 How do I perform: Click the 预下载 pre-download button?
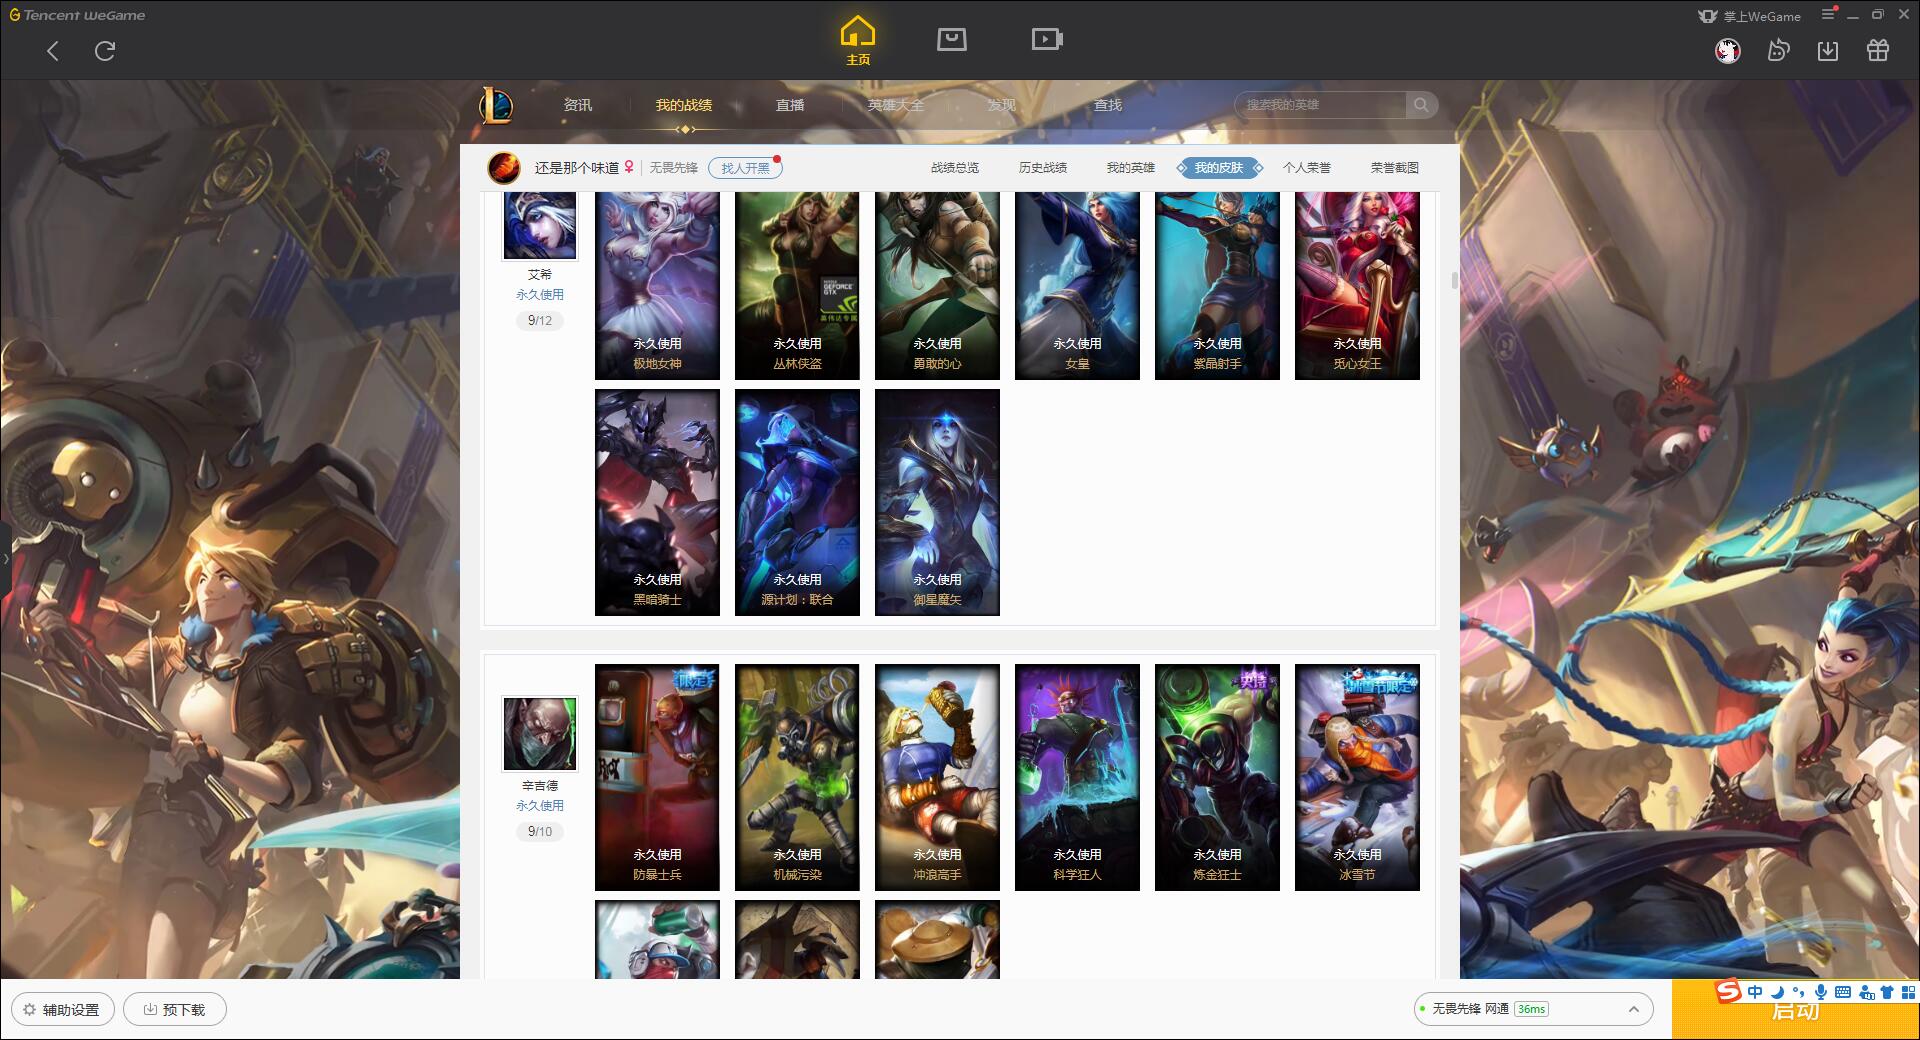(175, 1009)
